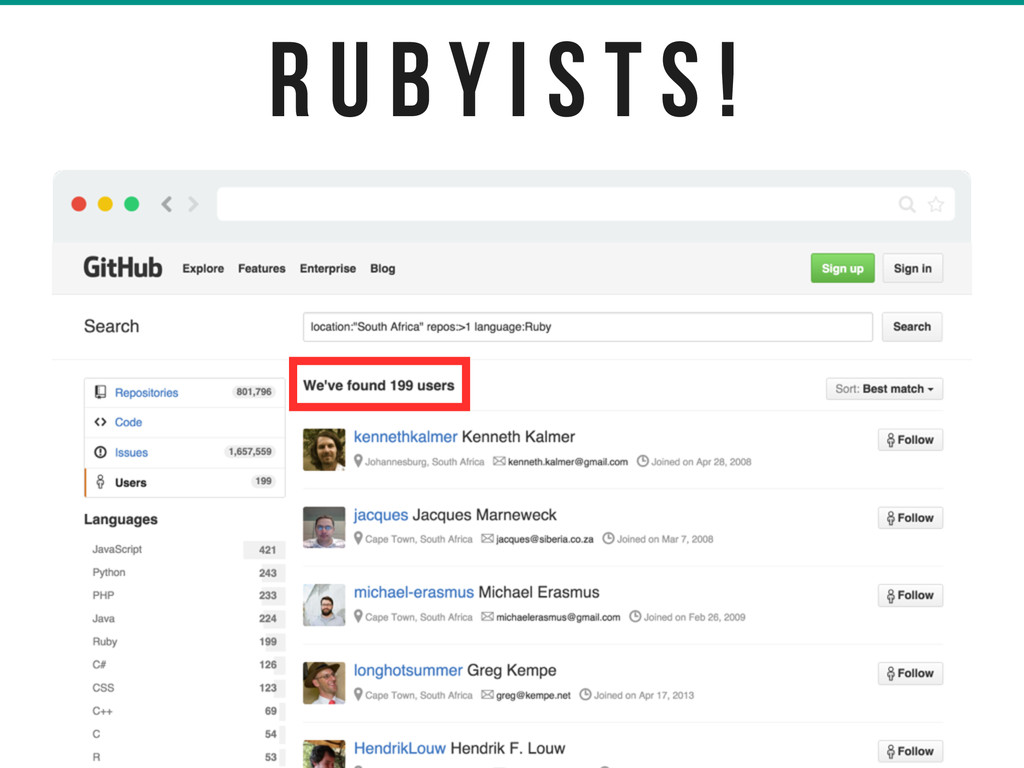This screenshot has height=768, width=1024.
Task: Open the Enterprise menu item
Action: point(328,268)
